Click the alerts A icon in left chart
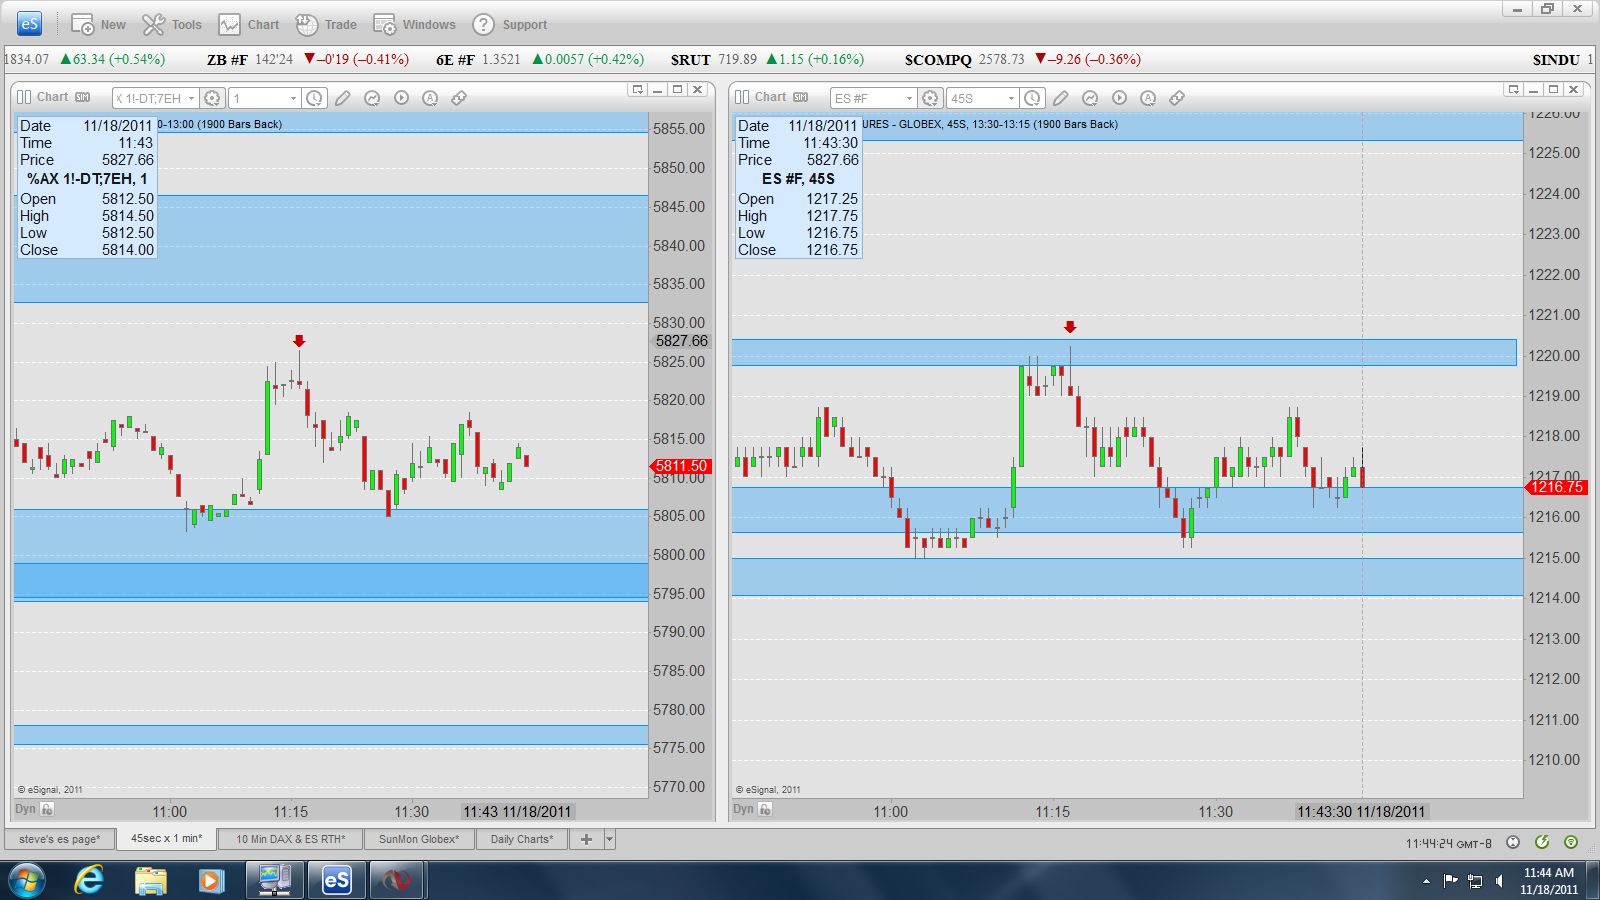Image resolution: width=1600 pixels, height=900 pixels. click(430, 98)
